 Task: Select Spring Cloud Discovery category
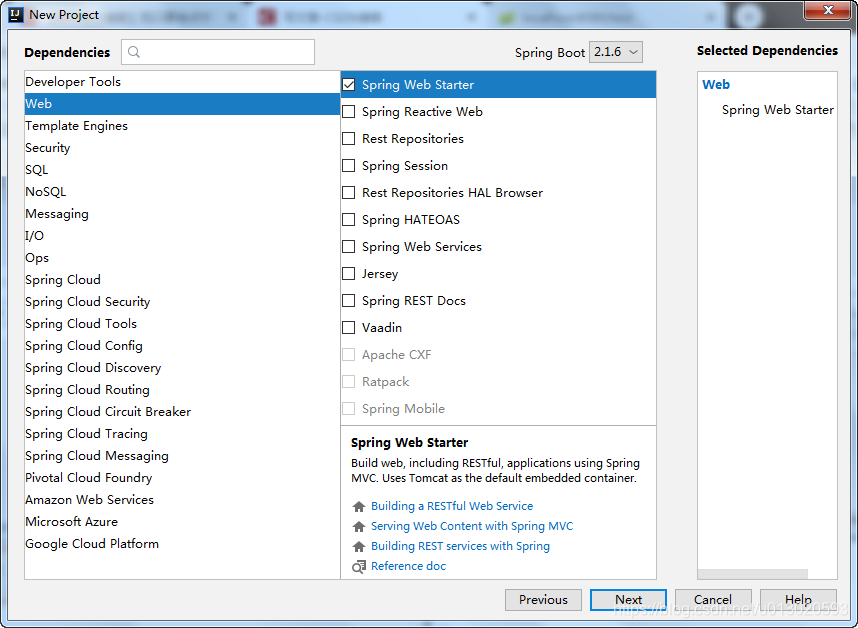[x=182, y=368]
